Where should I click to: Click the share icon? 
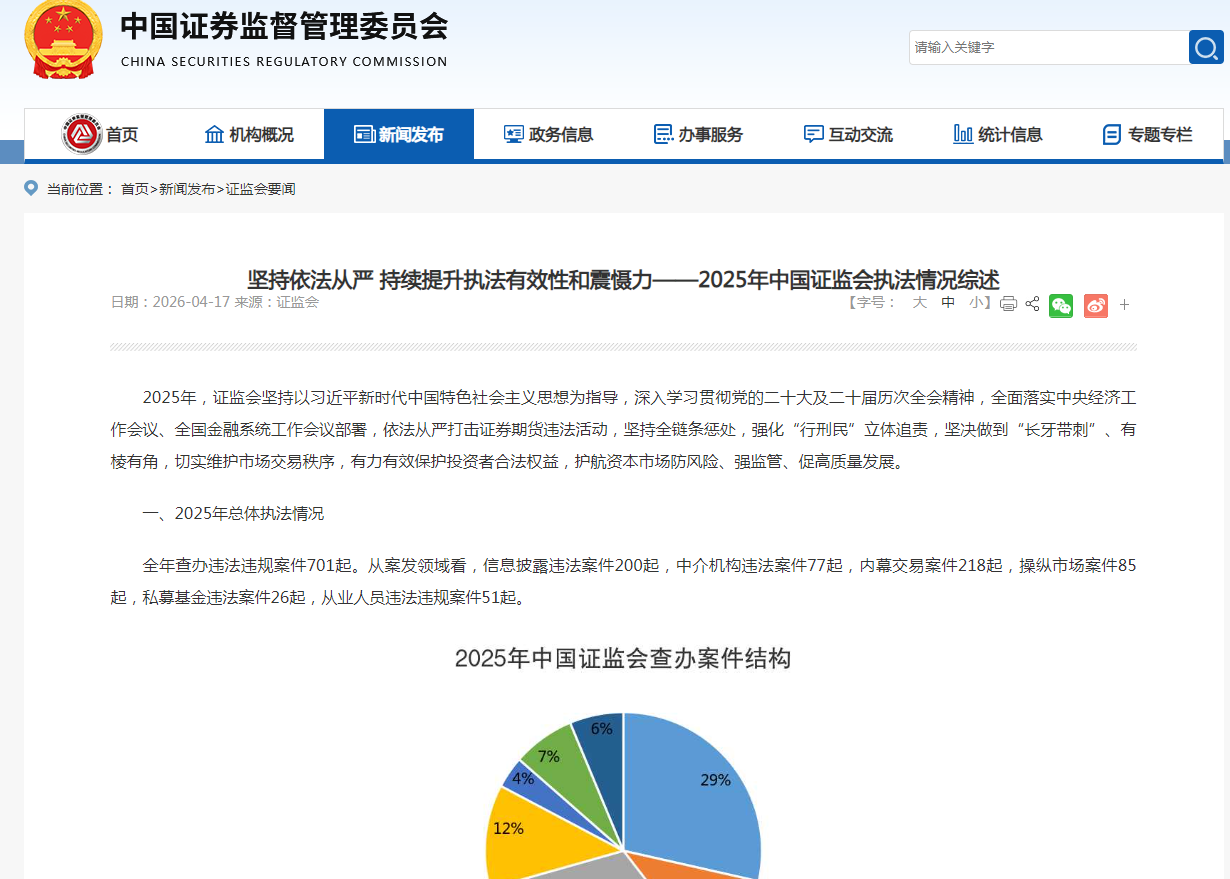1032,304
